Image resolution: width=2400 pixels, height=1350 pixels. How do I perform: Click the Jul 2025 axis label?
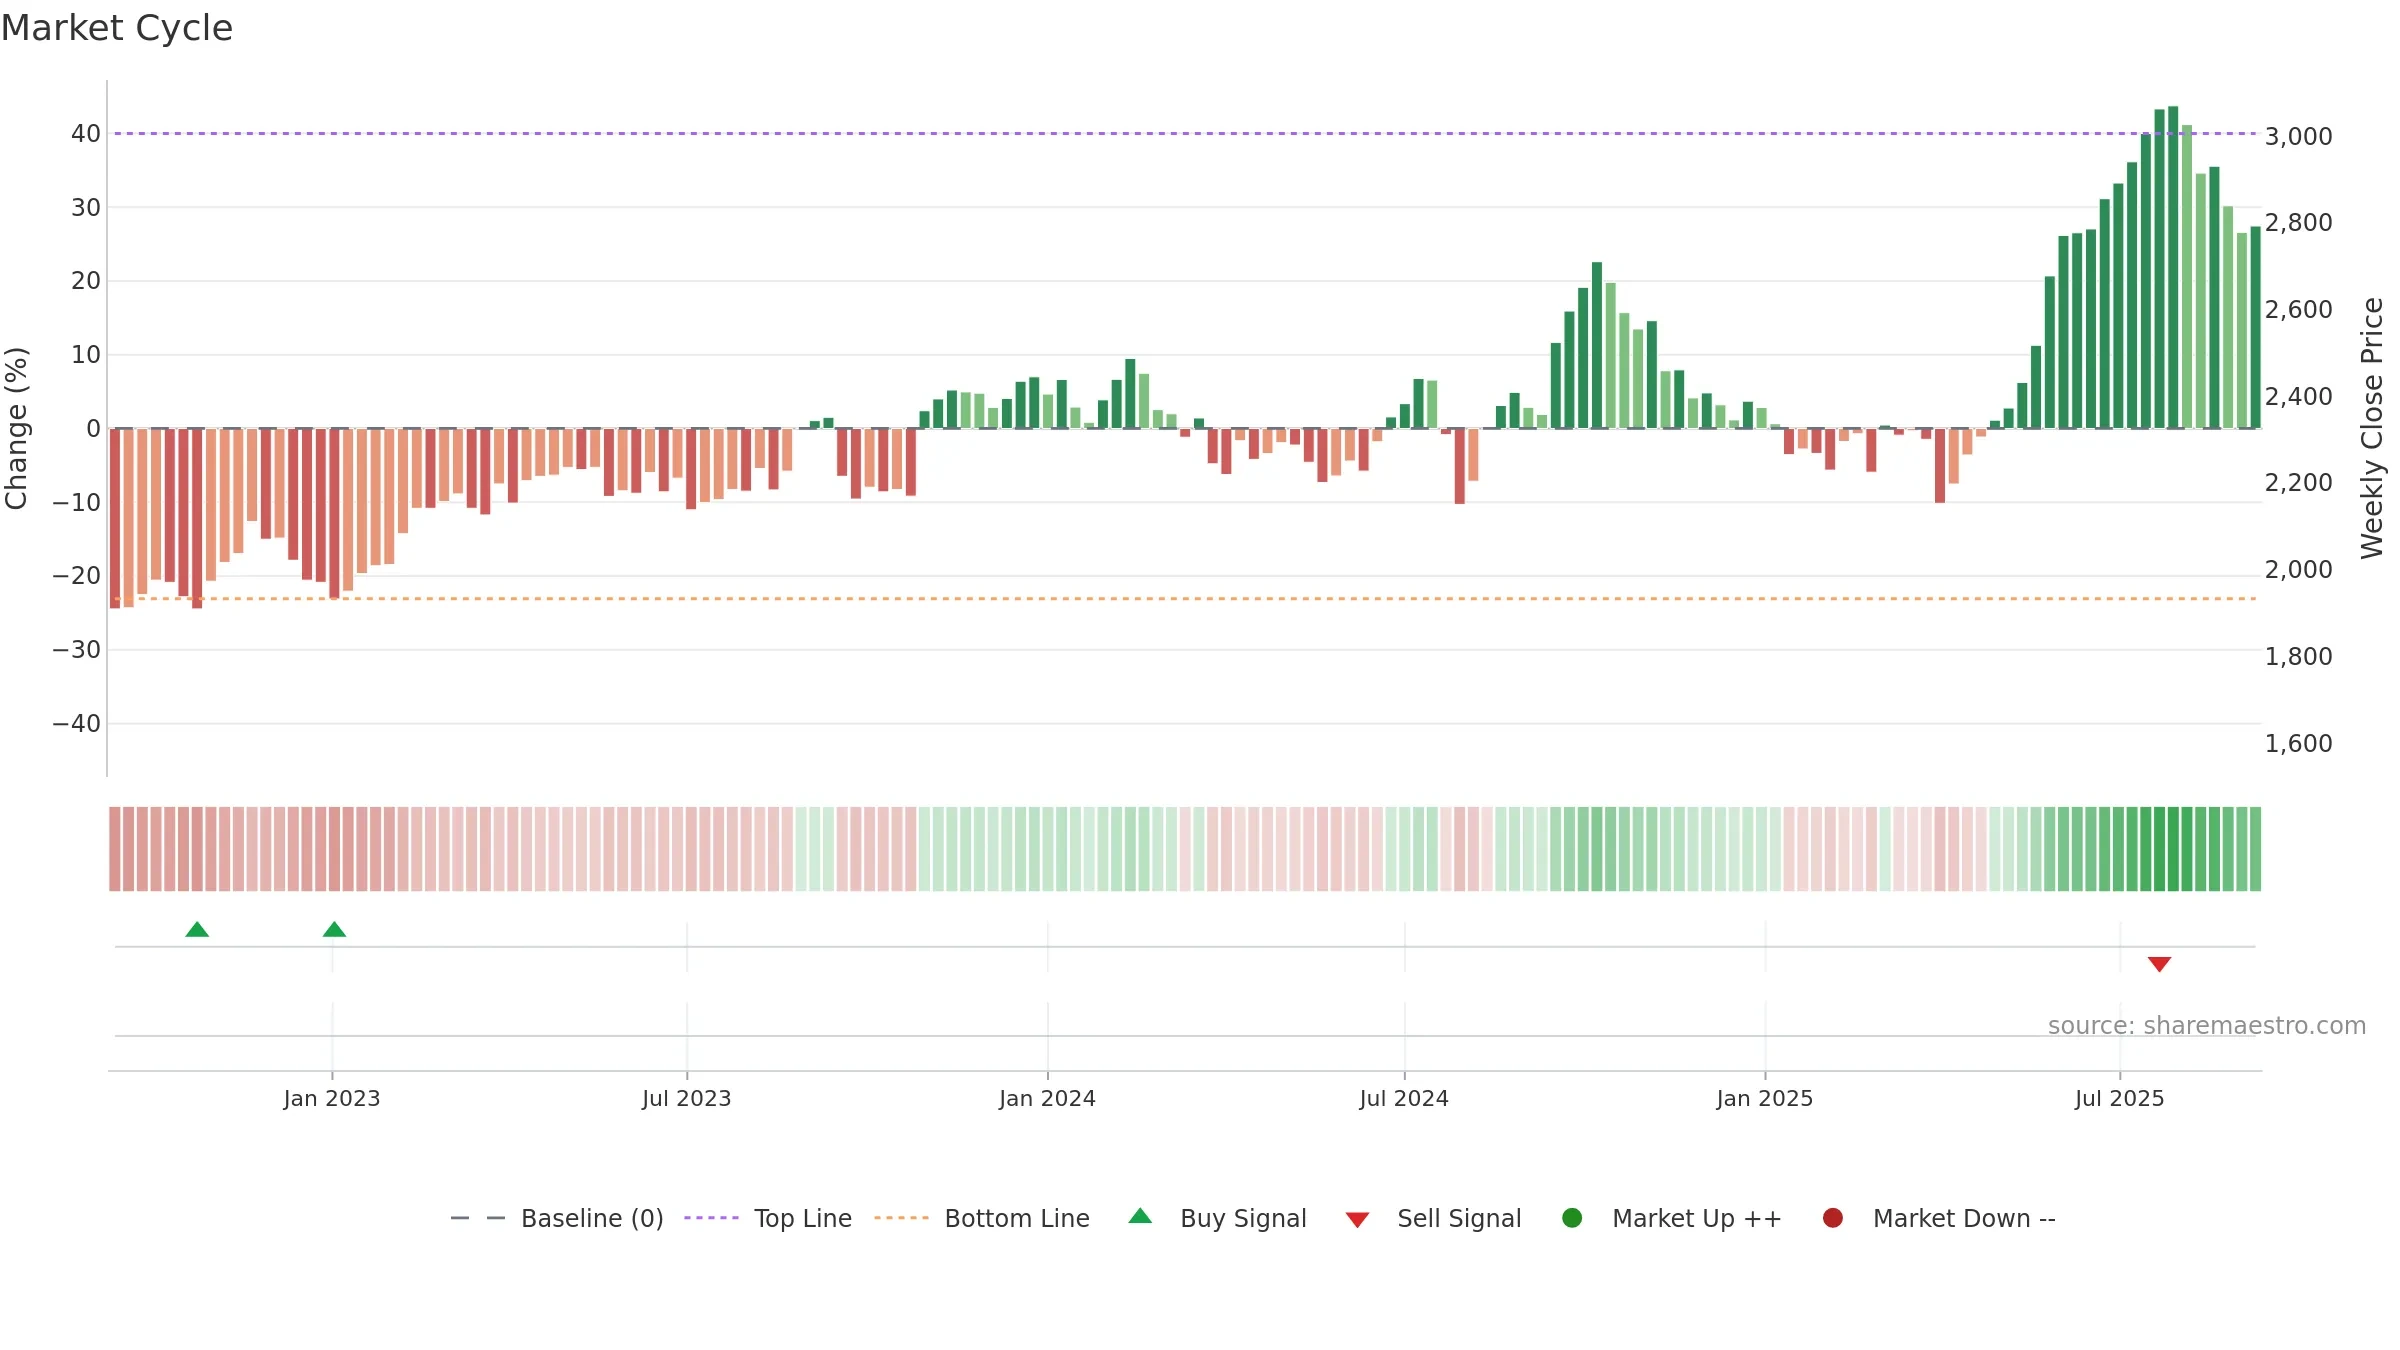point(2120,1099)
